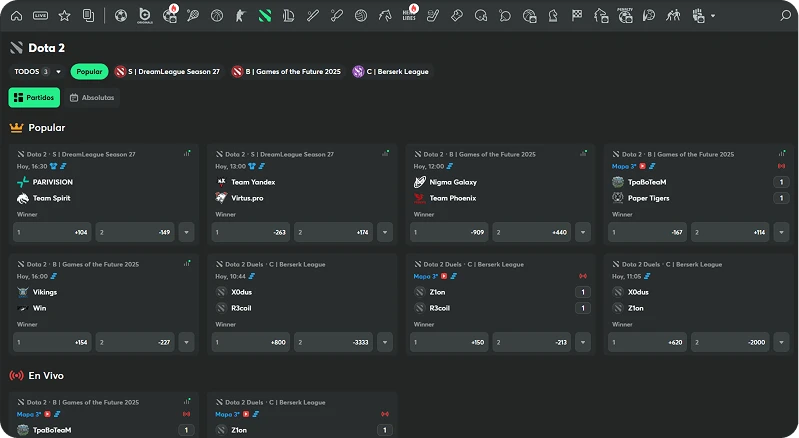Open favorites via the star icon
799x438 pixels.
65,15
